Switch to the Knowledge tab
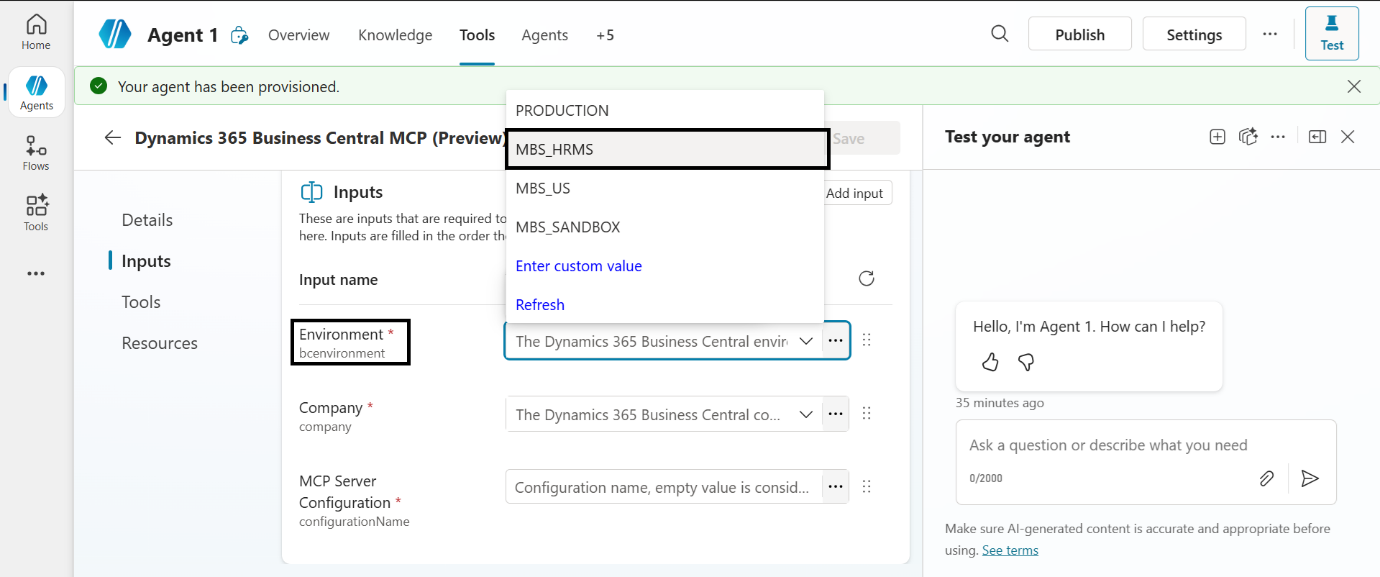 tap(395, 35)
